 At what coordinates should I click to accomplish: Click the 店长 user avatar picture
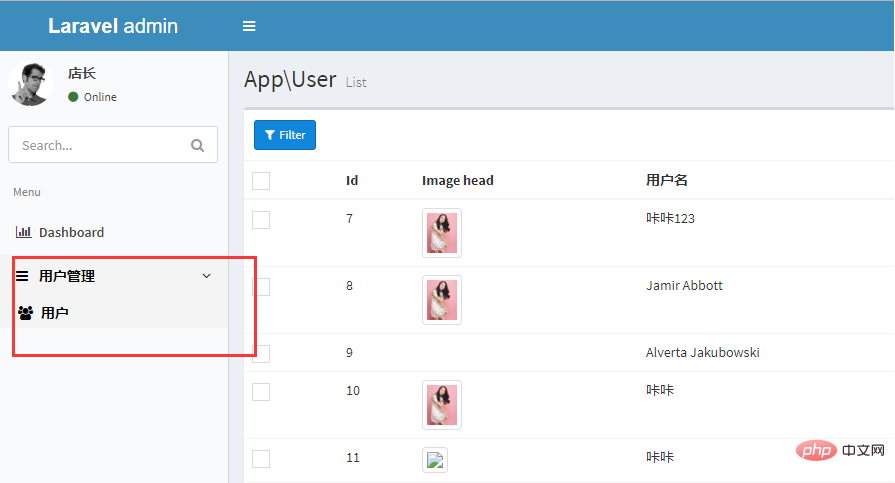pyautogui.click(x=30, y=84)
